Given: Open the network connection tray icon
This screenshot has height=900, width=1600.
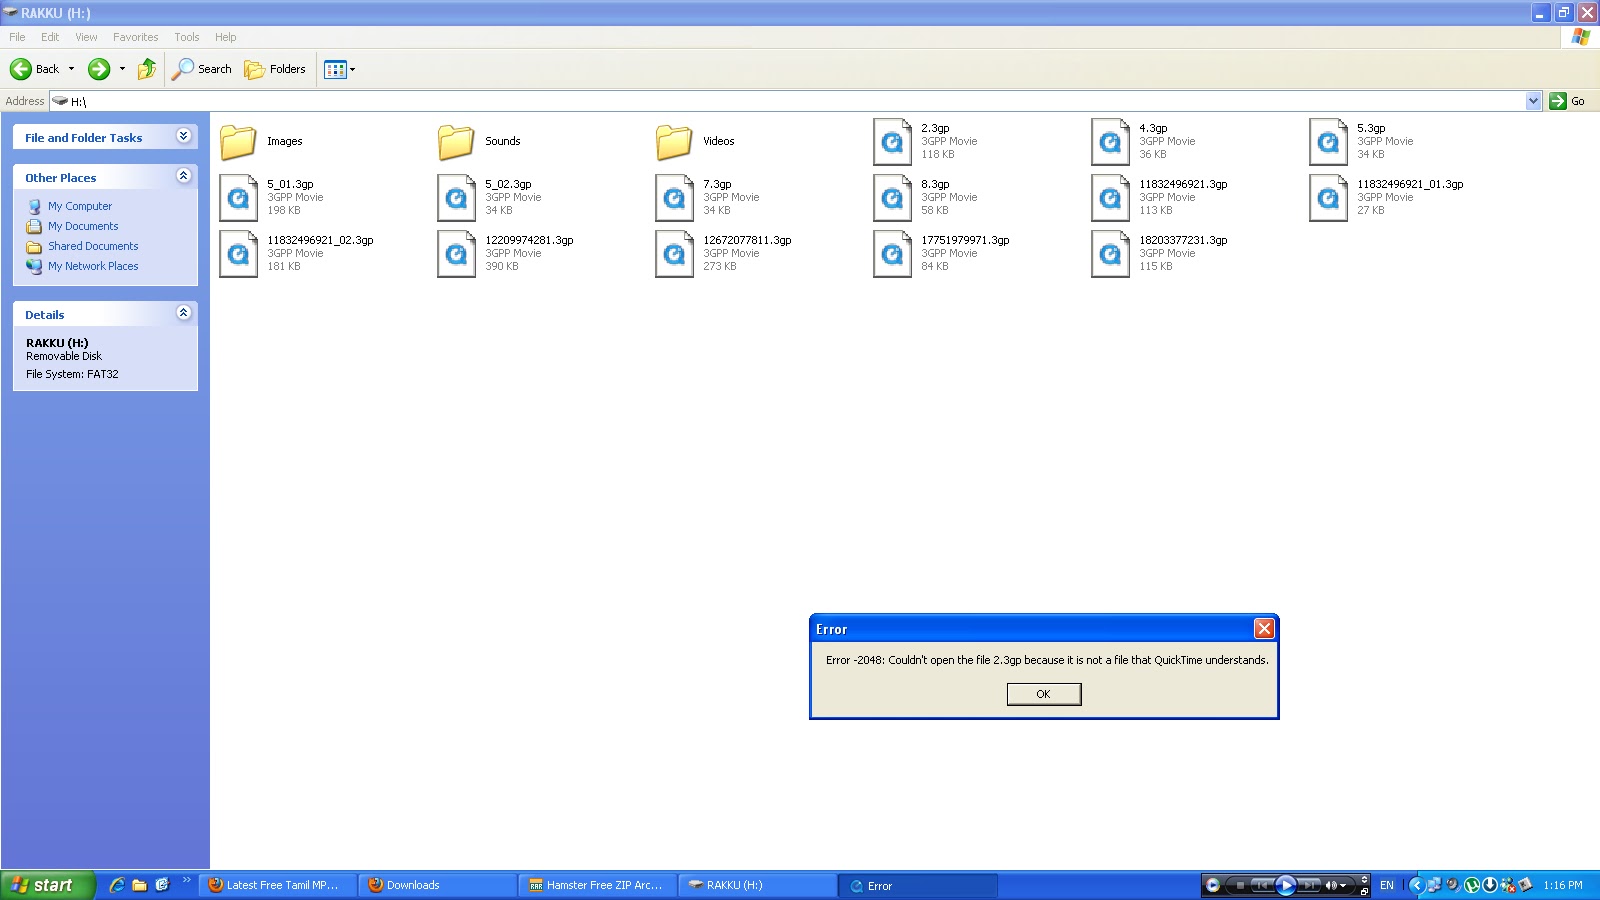Looking at the screenshot, I should click(1434, 885).
